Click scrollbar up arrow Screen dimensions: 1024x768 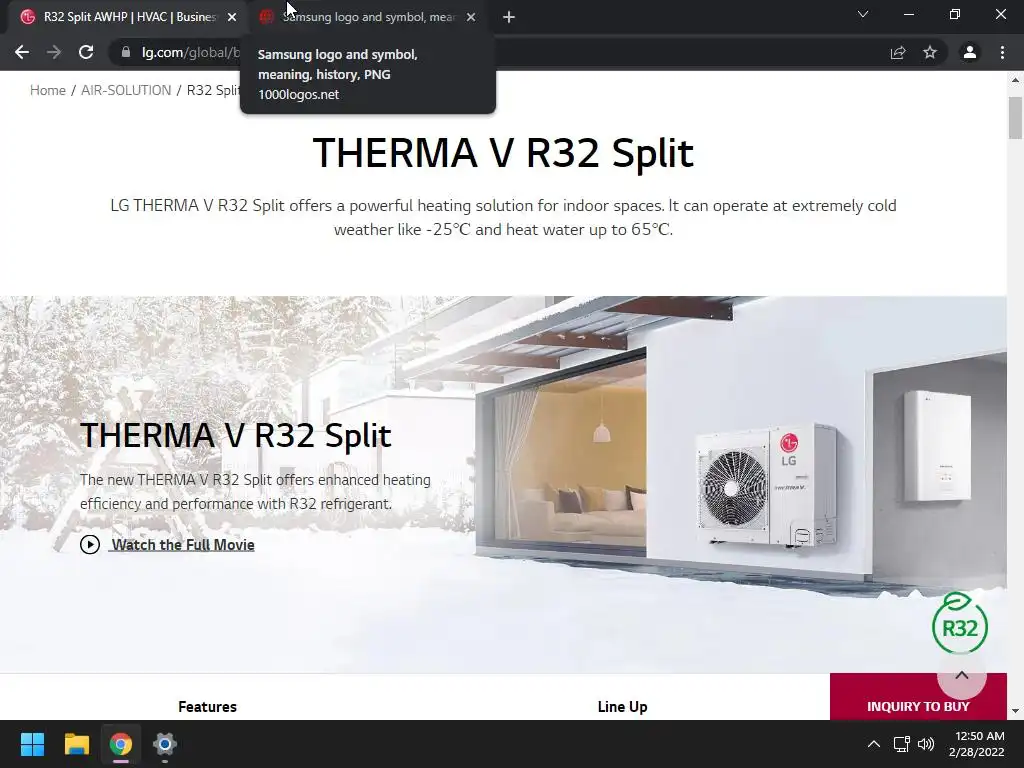coord(1015,80)
